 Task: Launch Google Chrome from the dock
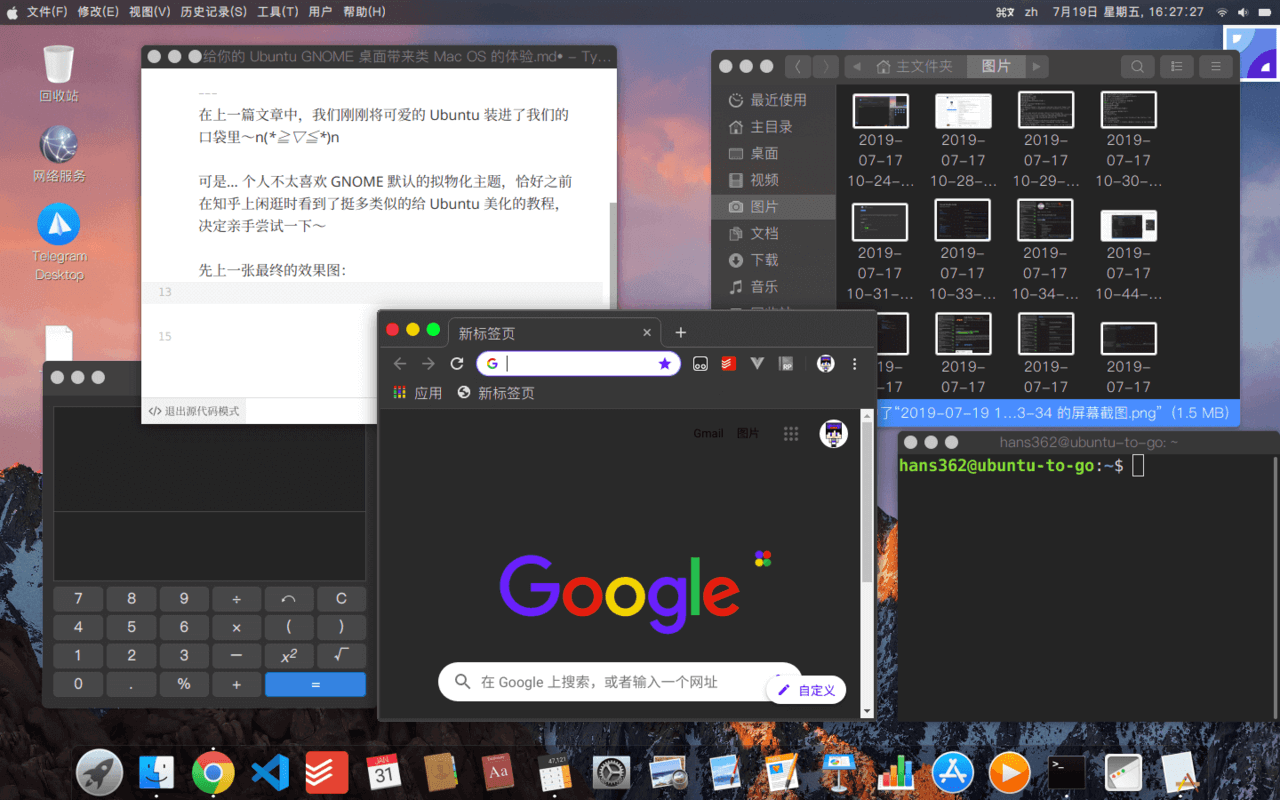click(213, 772)
